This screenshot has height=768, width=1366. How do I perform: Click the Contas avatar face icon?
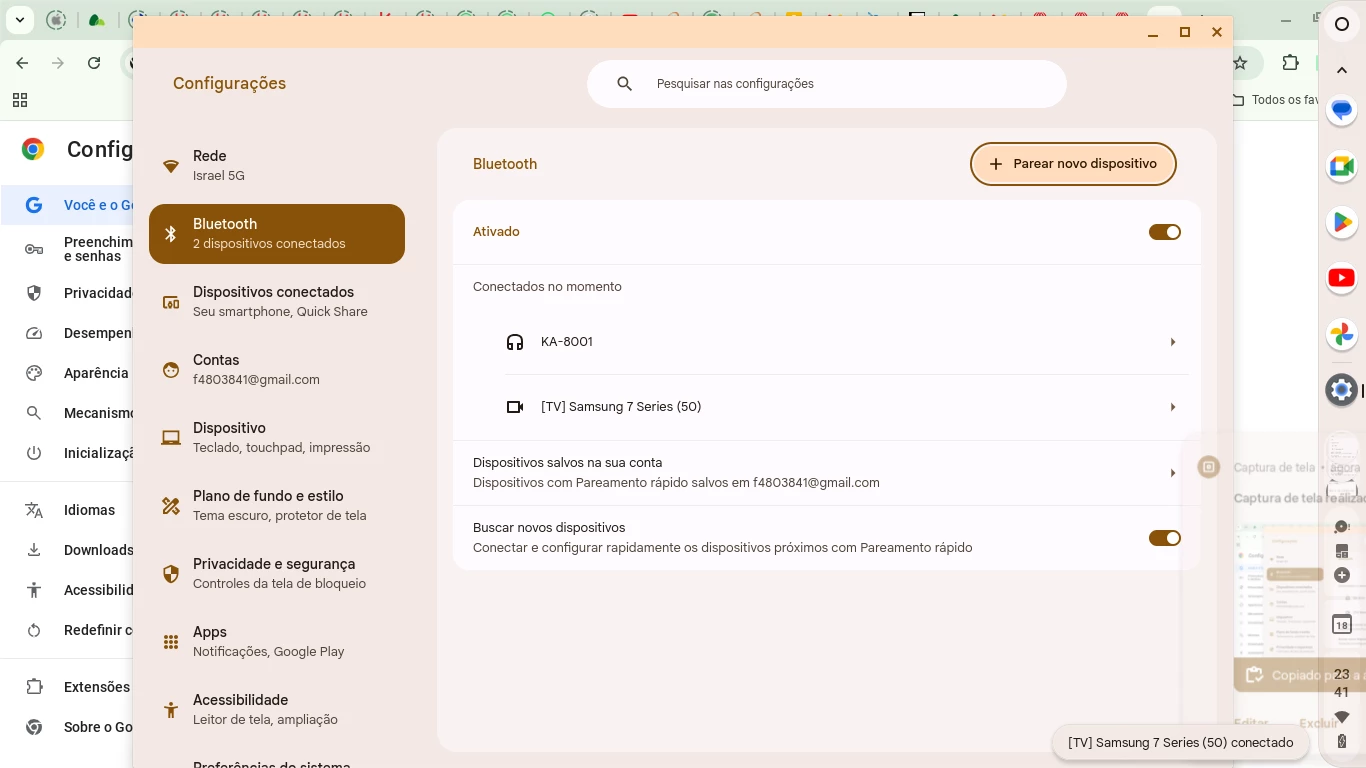(x=171, y=370)
